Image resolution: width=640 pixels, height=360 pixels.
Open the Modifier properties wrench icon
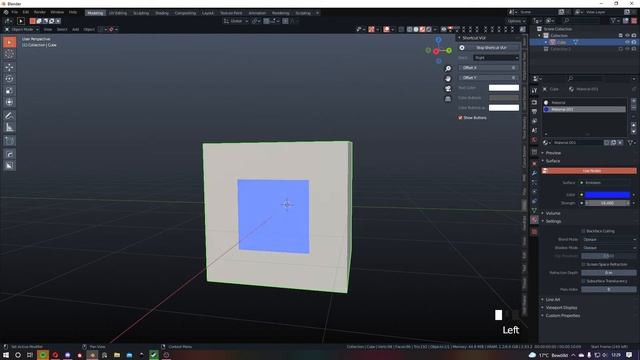point(534,173)
